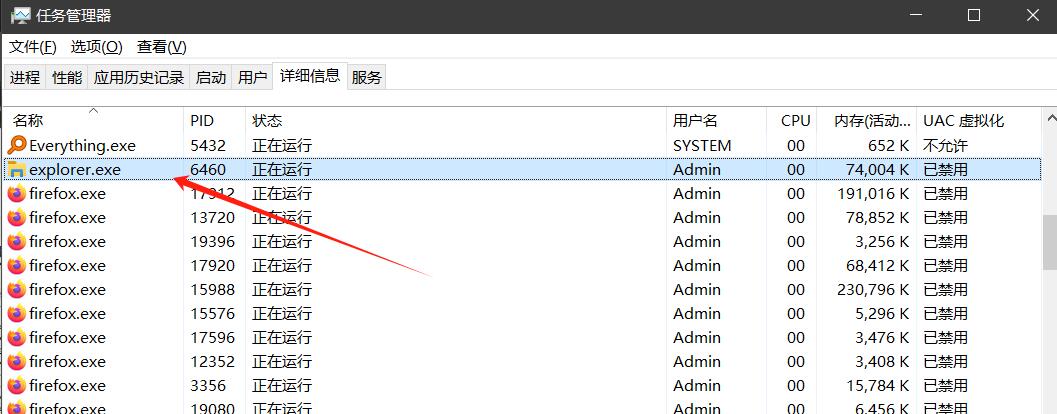Switch to the 进程 tab
This screenshot has width=1057, height=414.
25,78
